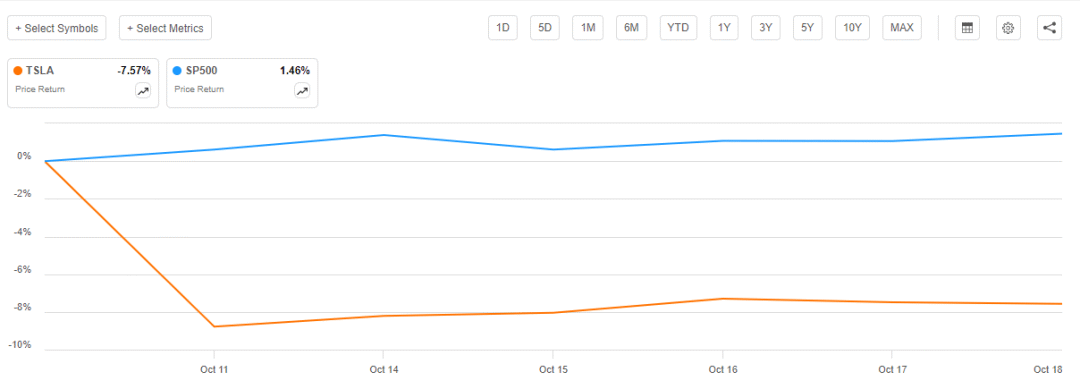
Task: Open the data table view icon
Action: pyautogui.click(x=967, y=28)
